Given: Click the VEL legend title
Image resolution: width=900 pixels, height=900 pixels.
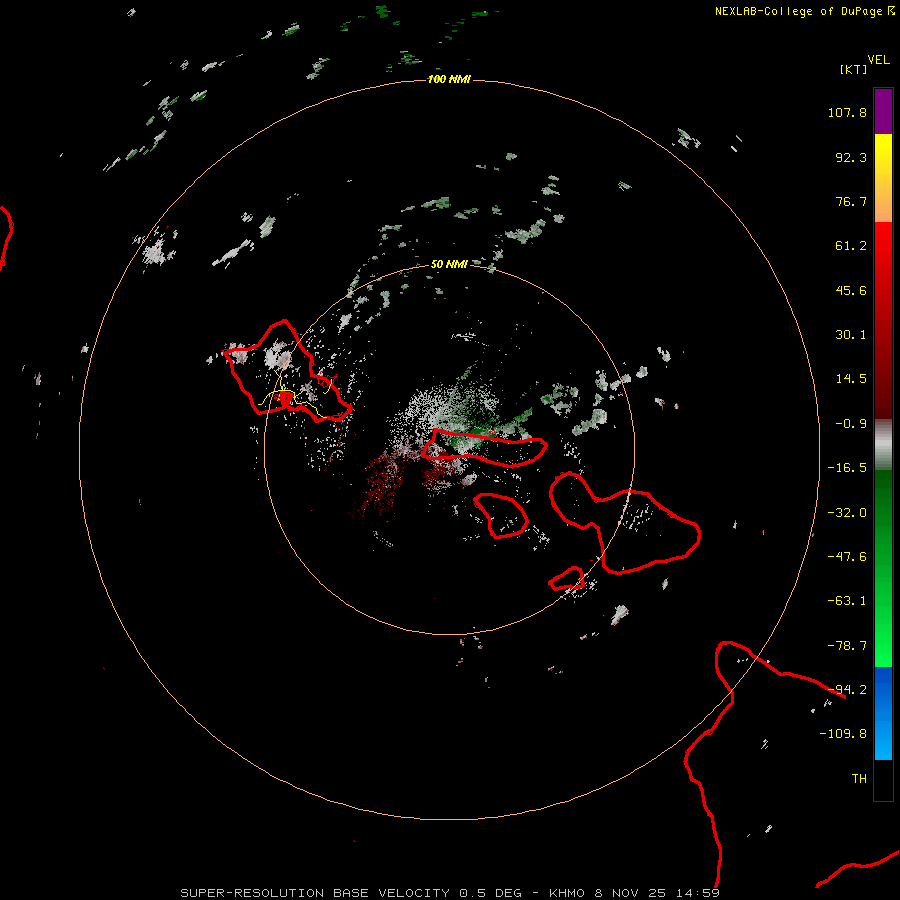Looking at the screenshot, I should pos(878,60).
